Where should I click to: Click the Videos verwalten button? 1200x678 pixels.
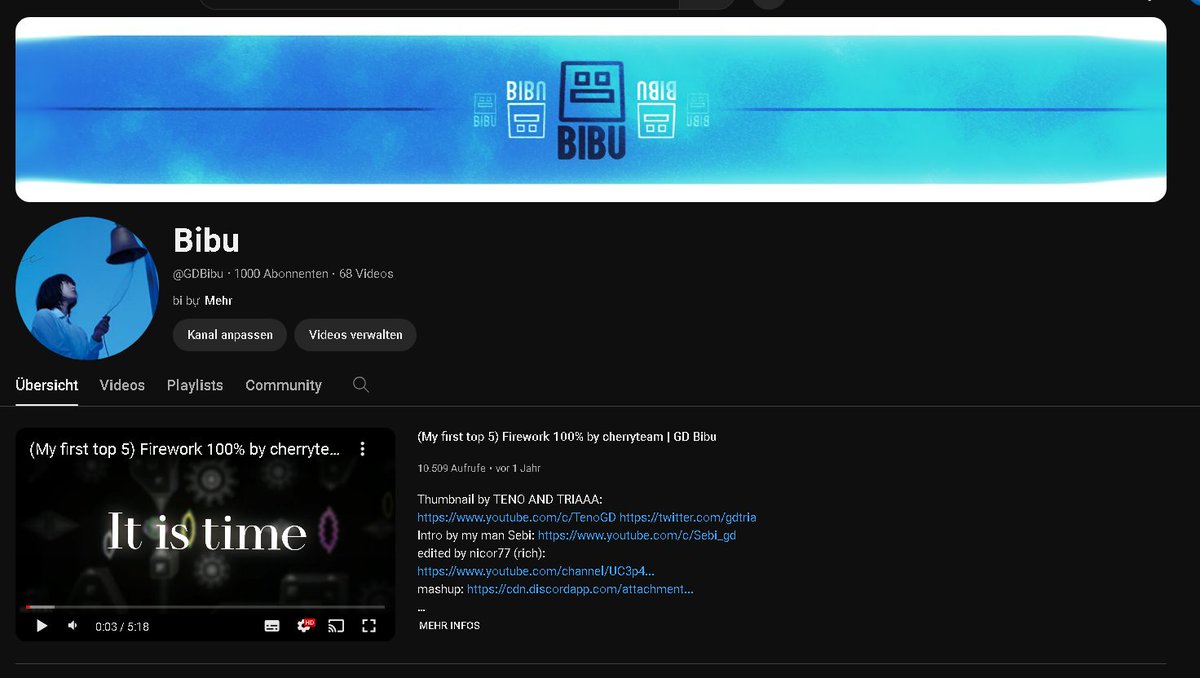click(x=355, y=335)
